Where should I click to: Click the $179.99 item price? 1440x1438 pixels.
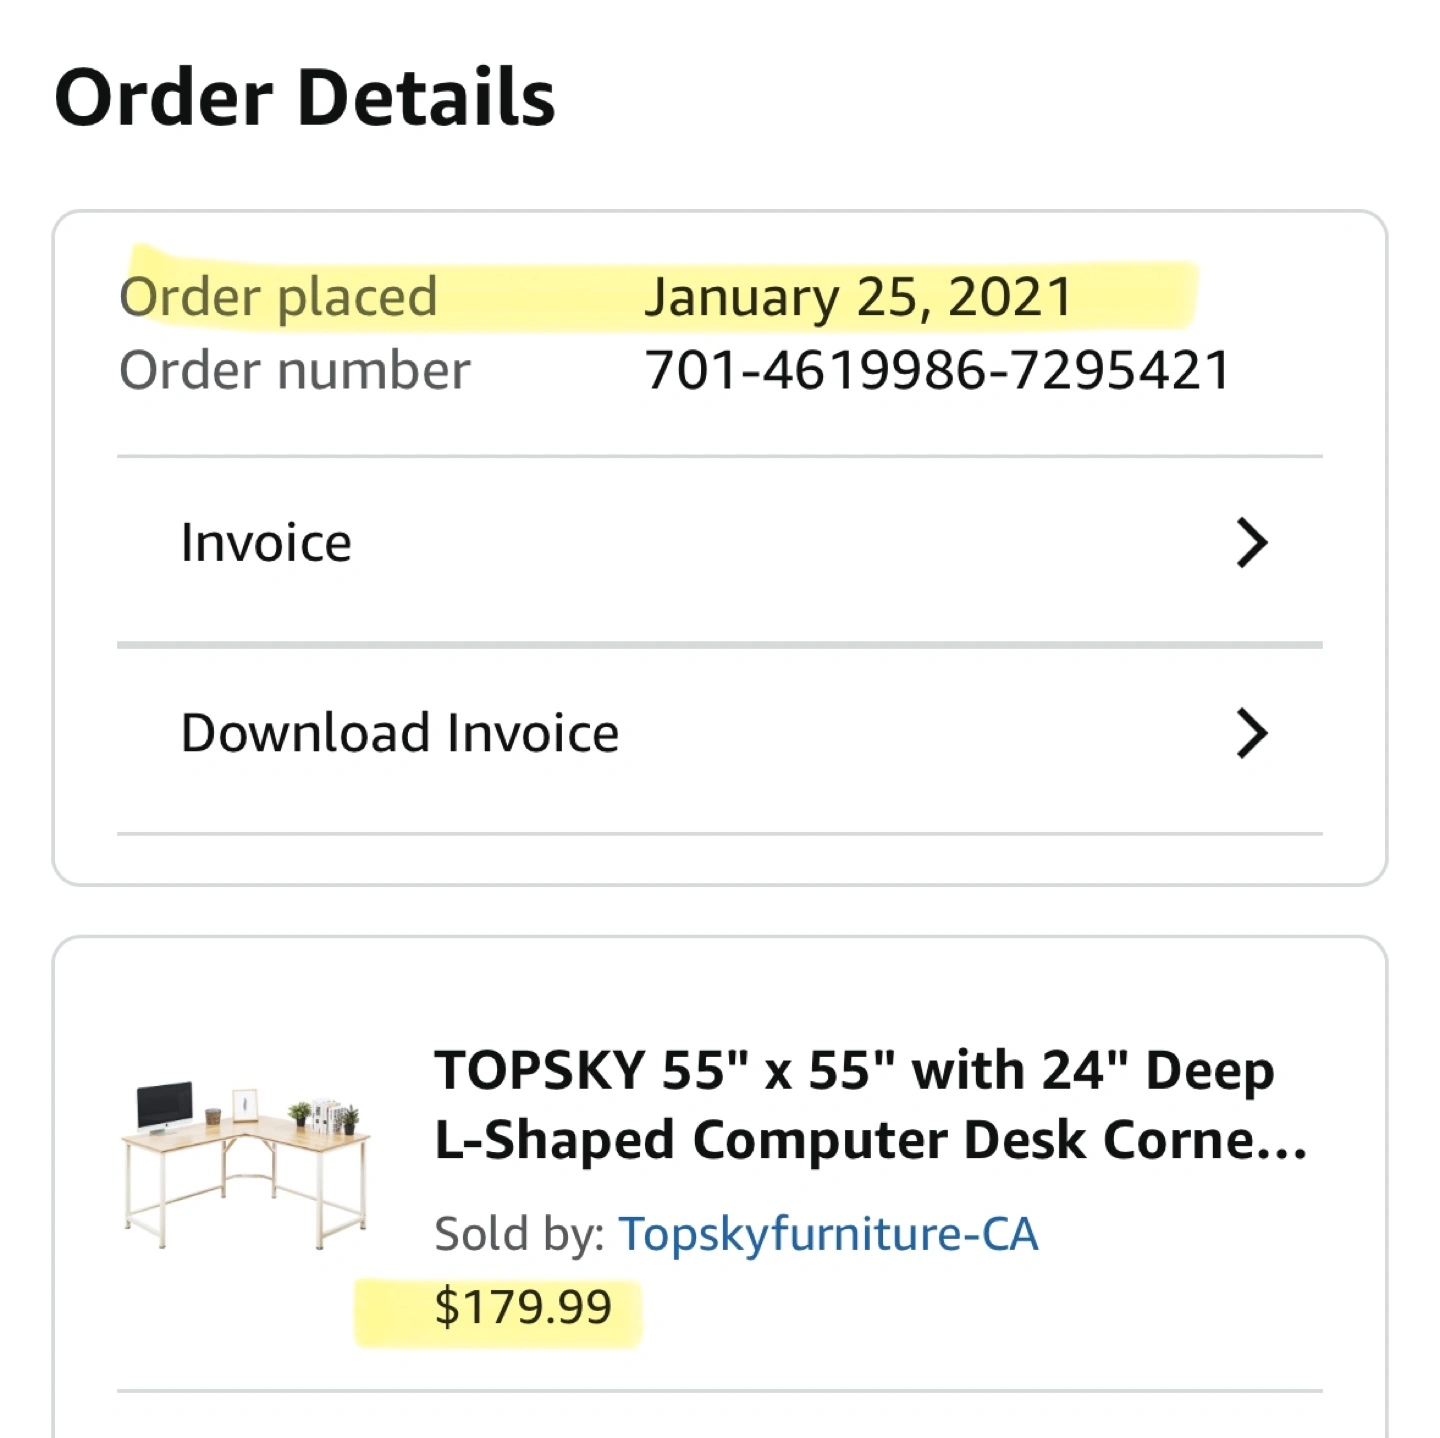coord(523,1307)
